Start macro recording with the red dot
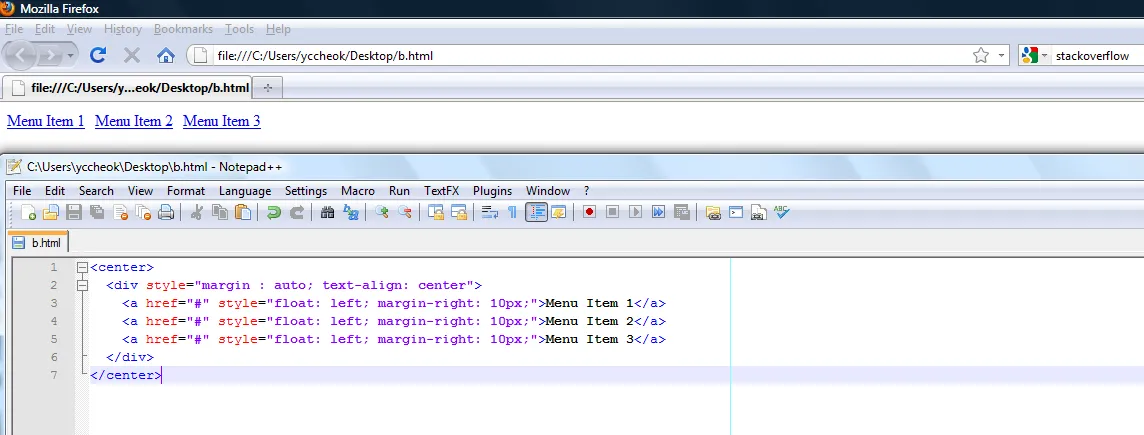This screenshot has width=1144, height=435. (x=590, y=212)
